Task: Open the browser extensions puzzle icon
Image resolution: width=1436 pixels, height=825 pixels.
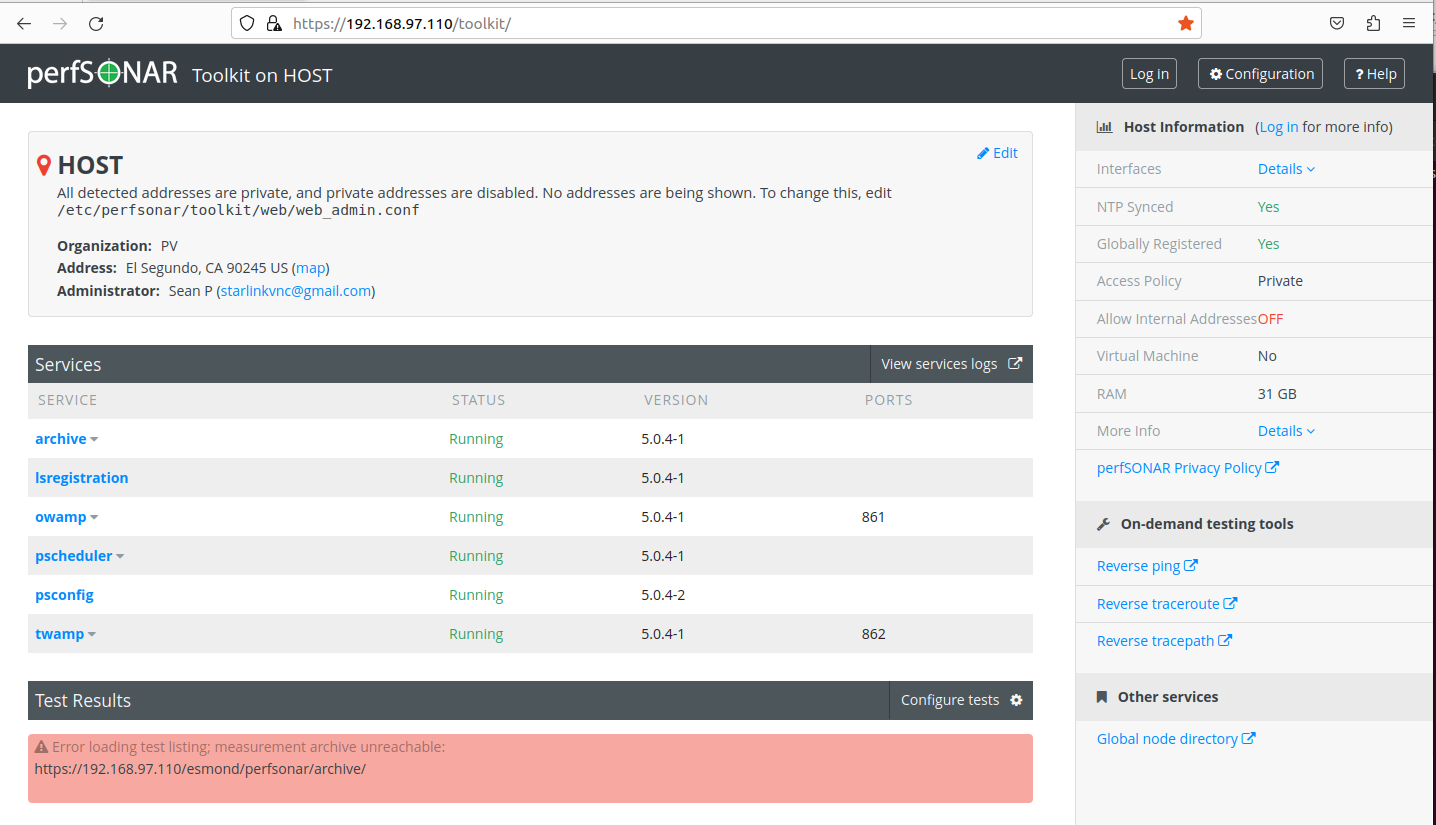Action: tap(1373, 23)
